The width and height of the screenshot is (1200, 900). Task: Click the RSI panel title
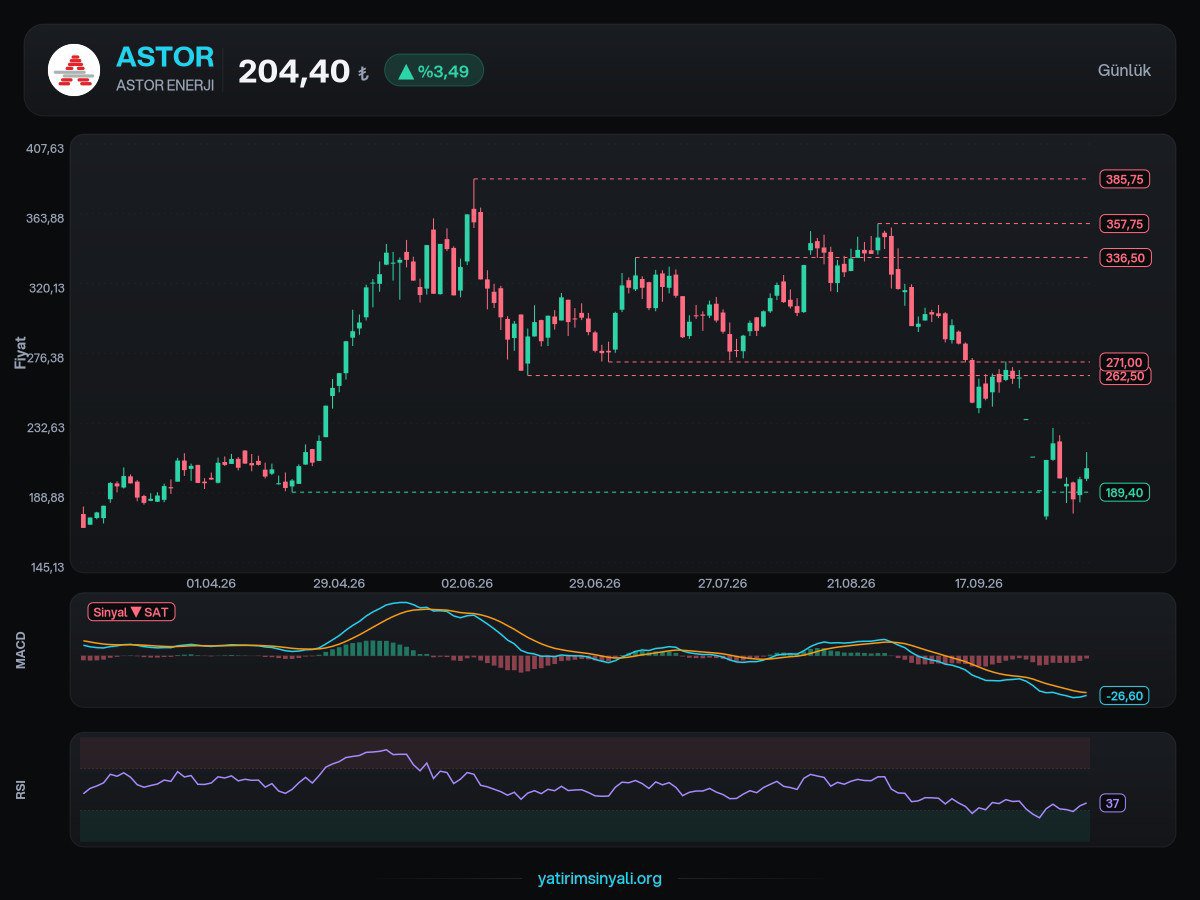click(20, 790)
